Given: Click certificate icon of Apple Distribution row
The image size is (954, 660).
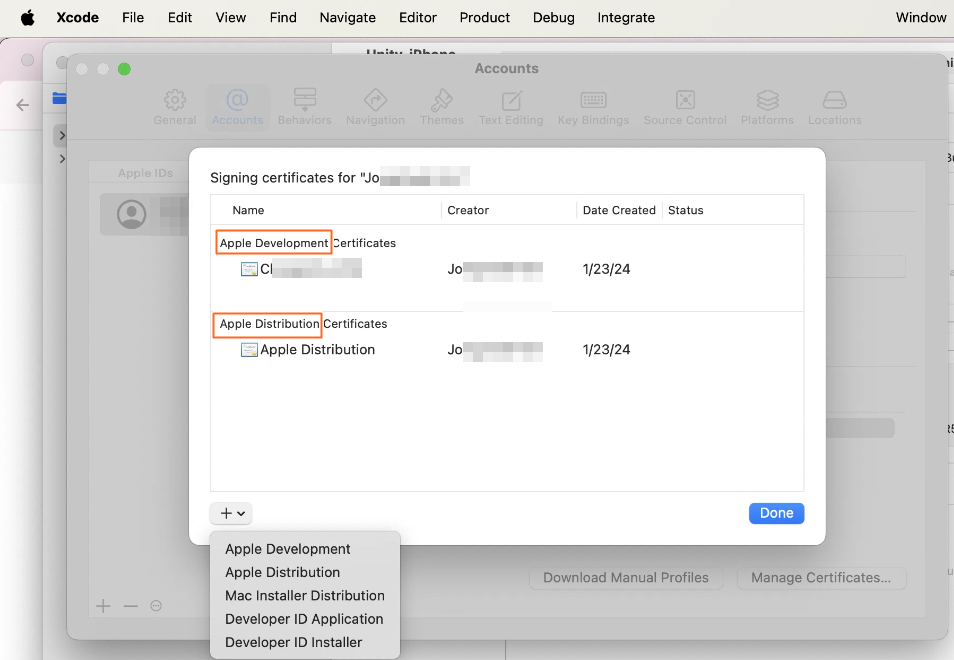Looking at the screenshot, I should [x=249, y=350].
